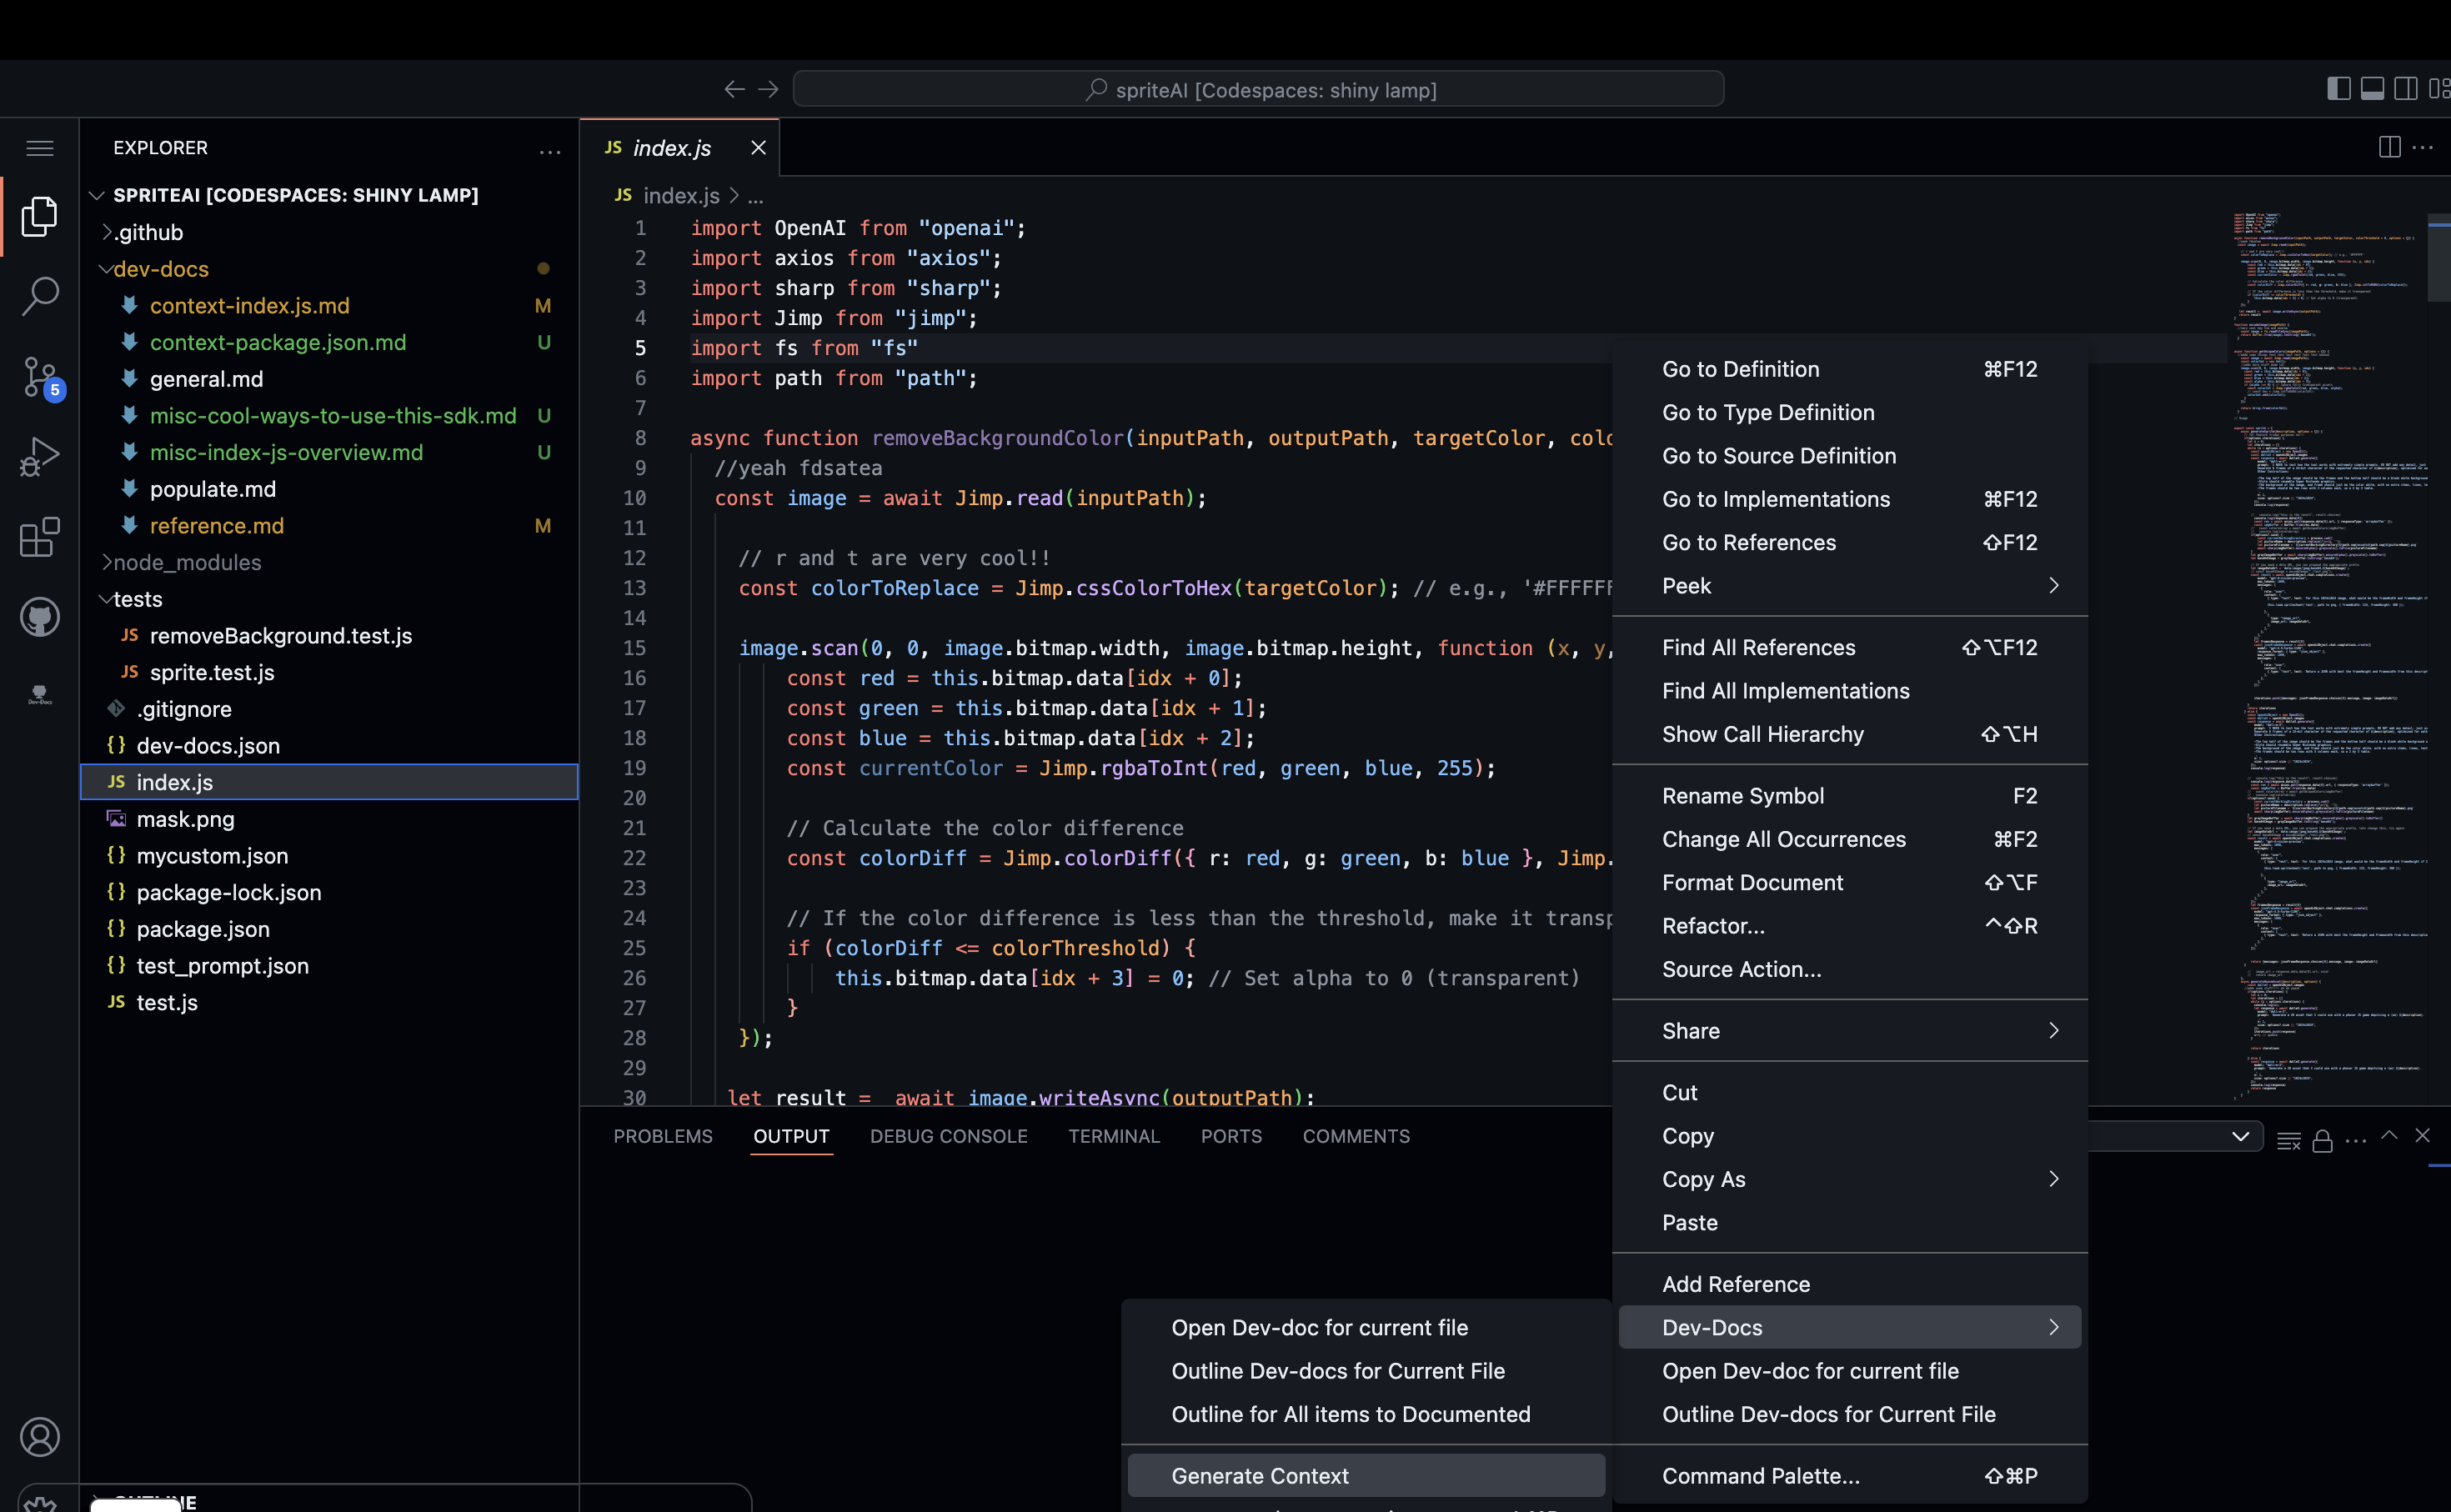The height and width of the screenshot is (1512, 2451).
Task: Open the Run and Debug view
Action: (x=40, y=455)
